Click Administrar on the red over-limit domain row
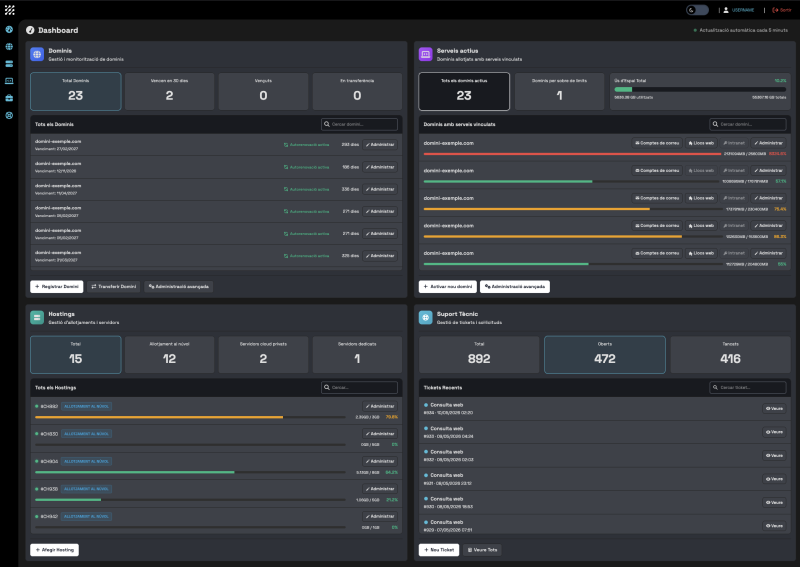 (768, 143)
